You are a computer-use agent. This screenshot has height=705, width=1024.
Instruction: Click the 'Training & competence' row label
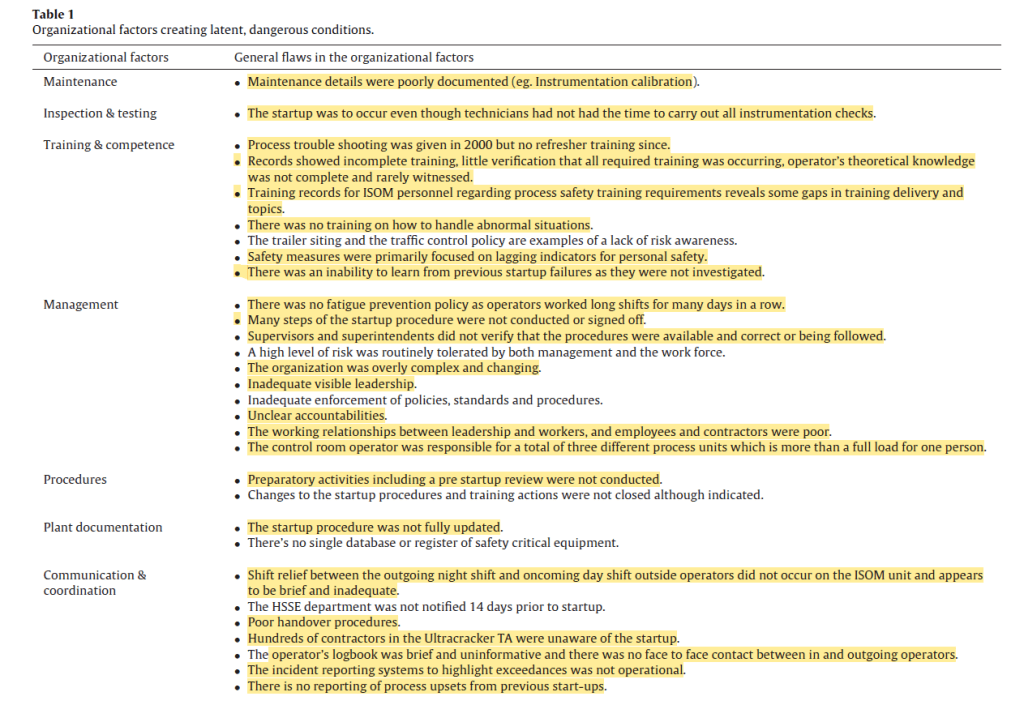(108, 146)
